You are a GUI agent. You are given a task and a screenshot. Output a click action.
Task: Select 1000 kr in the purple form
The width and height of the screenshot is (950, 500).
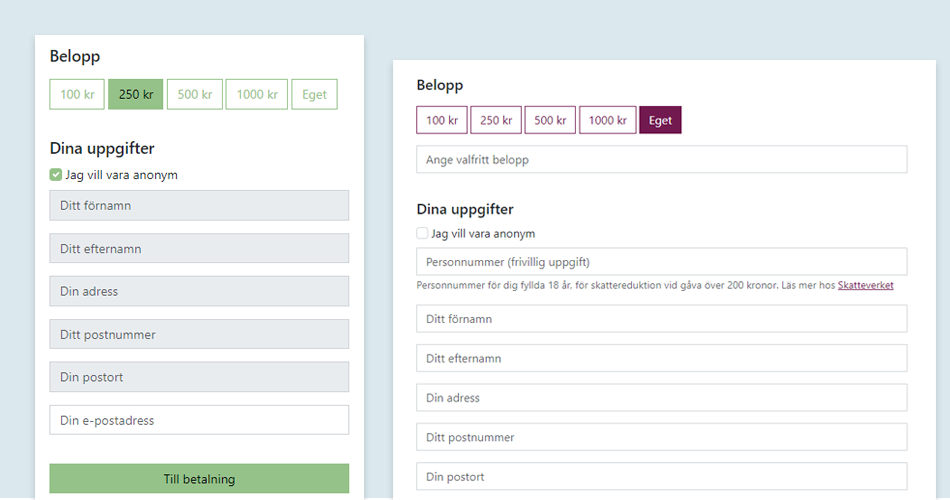608,121
